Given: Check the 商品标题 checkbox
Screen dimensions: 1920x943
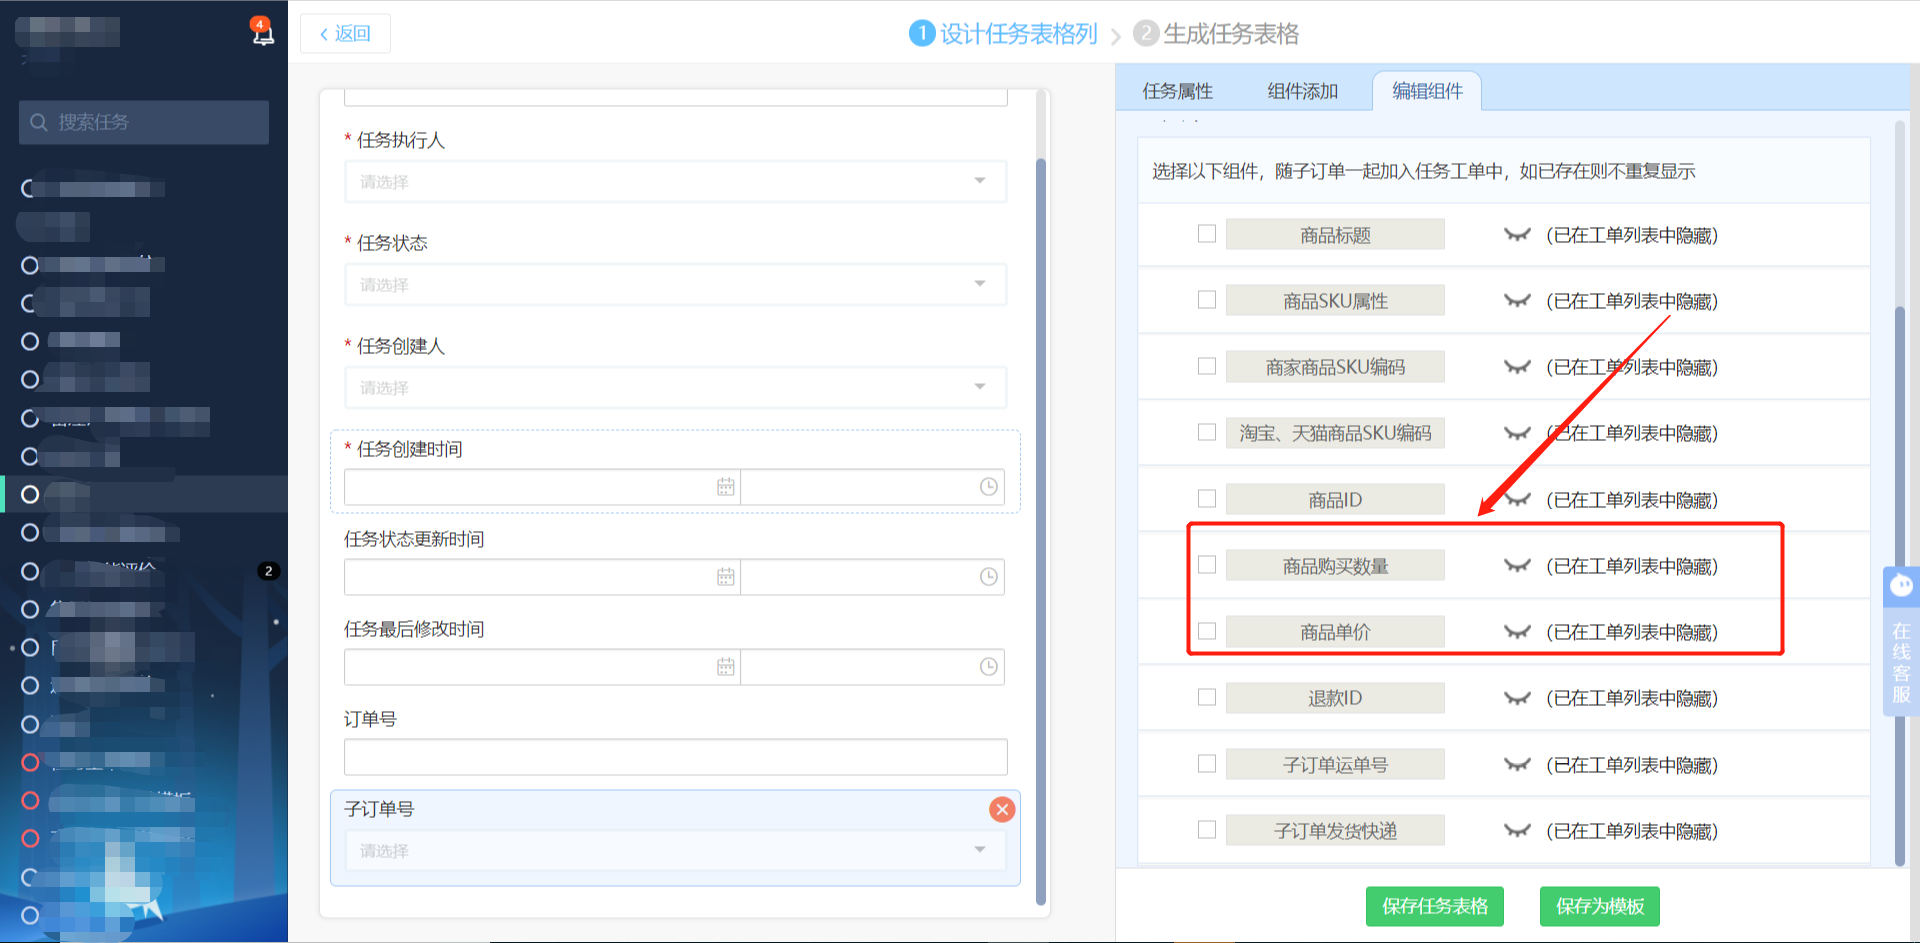Looking at the screenshot, I should pyautogui.click(x=1207, y=234).
